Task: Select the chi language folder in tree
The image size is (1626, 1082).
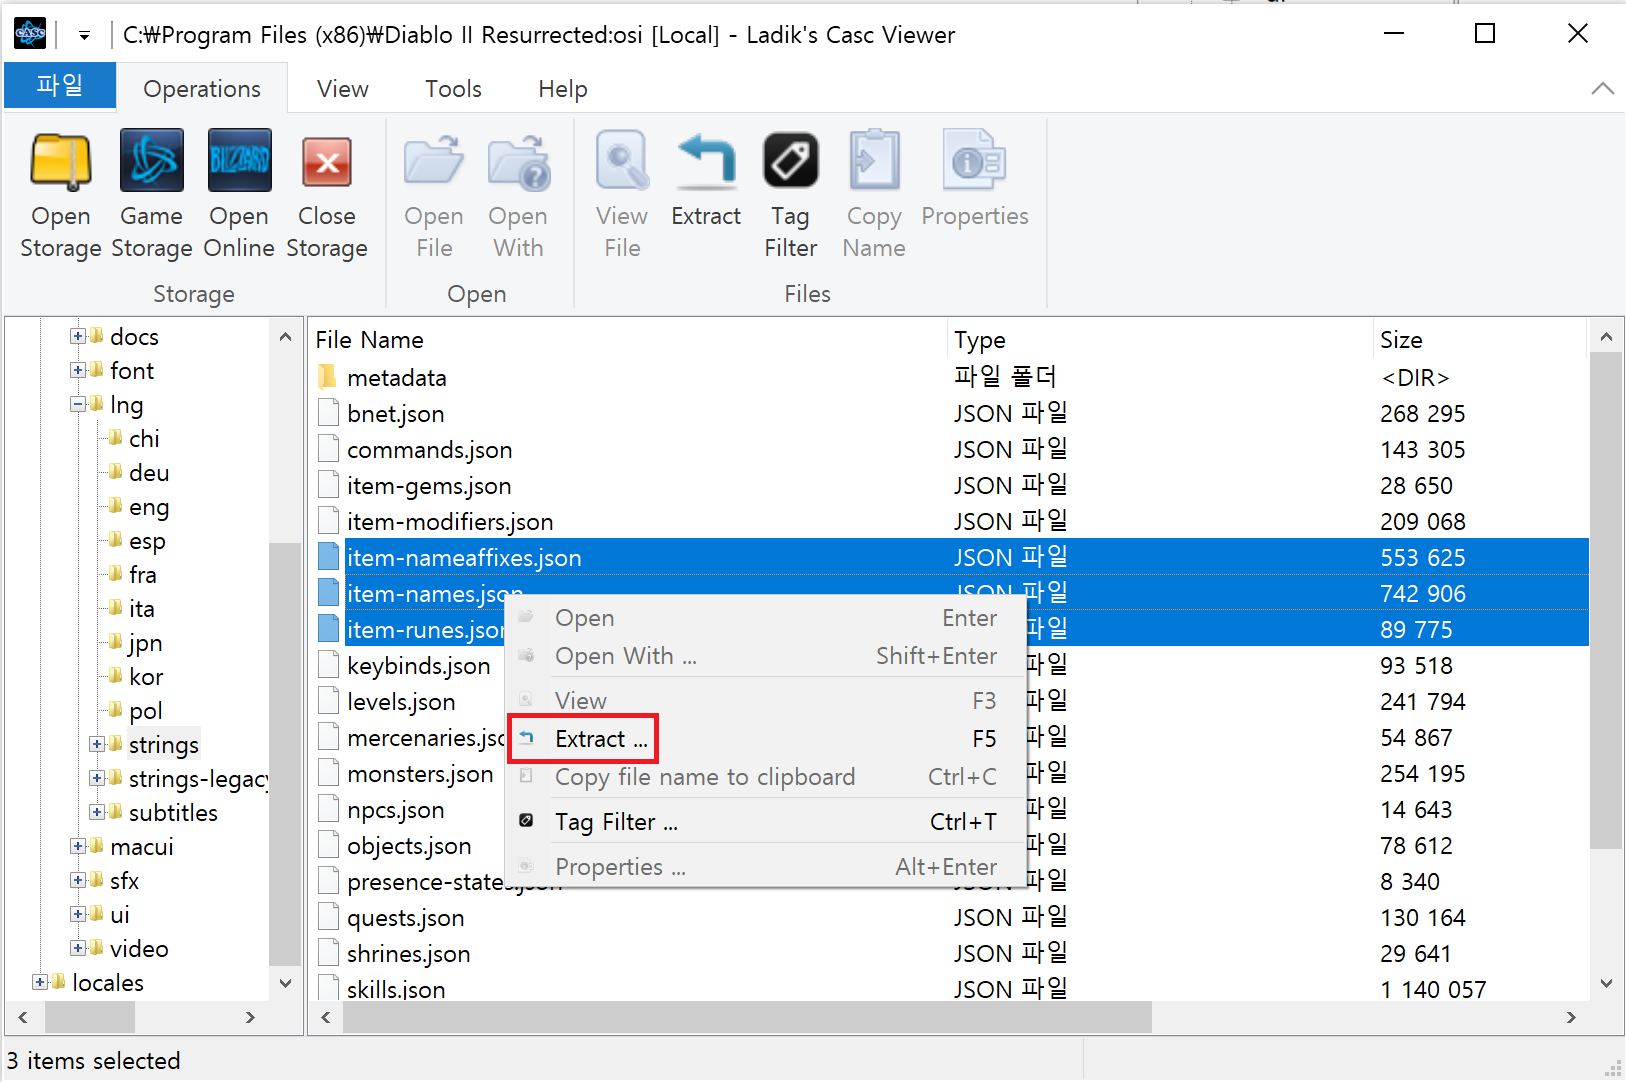Action: click(x=144, y=438)
